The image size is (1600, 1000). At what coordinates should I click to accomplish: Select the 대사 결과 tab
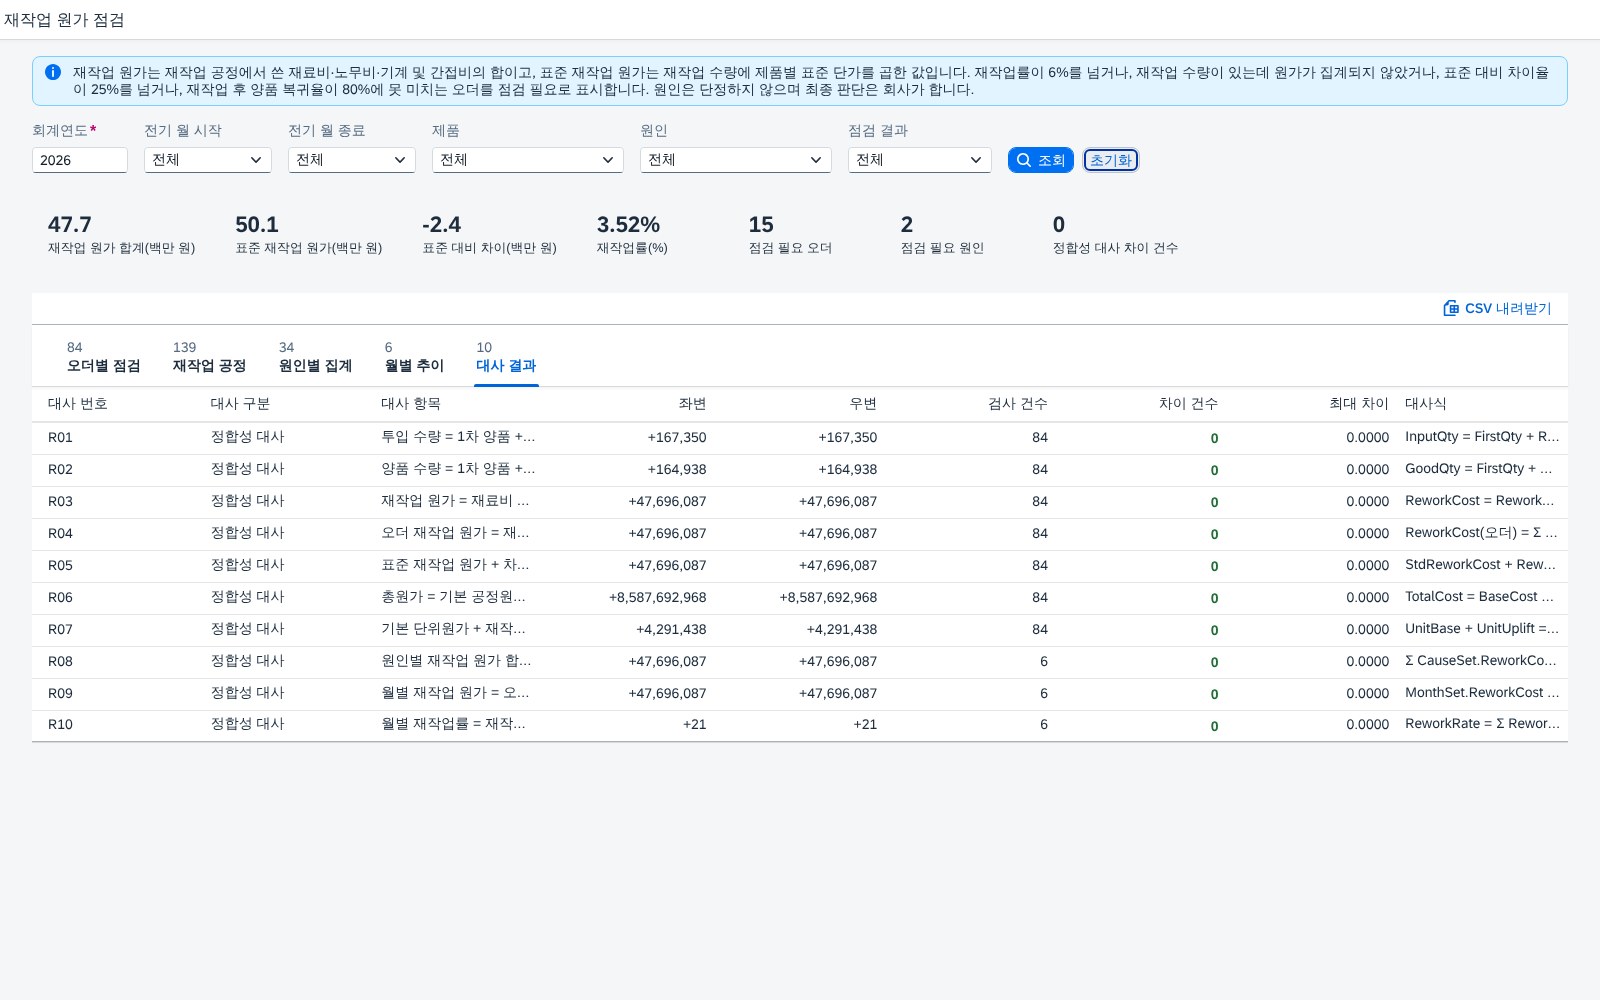[506, 357]
